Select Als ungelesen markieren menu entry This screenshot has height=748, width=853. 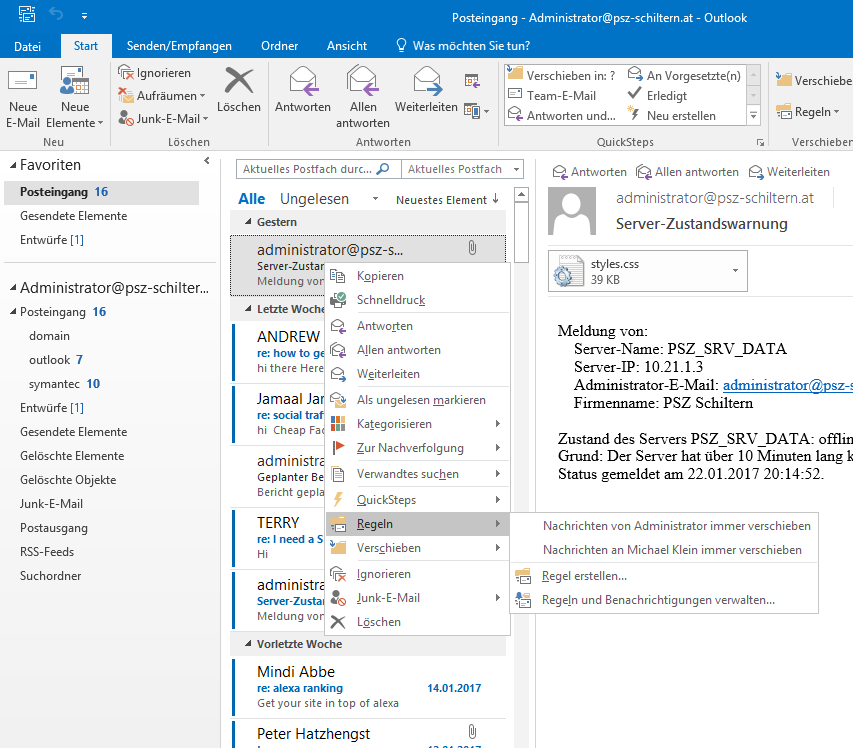click(x=421, y=400)
